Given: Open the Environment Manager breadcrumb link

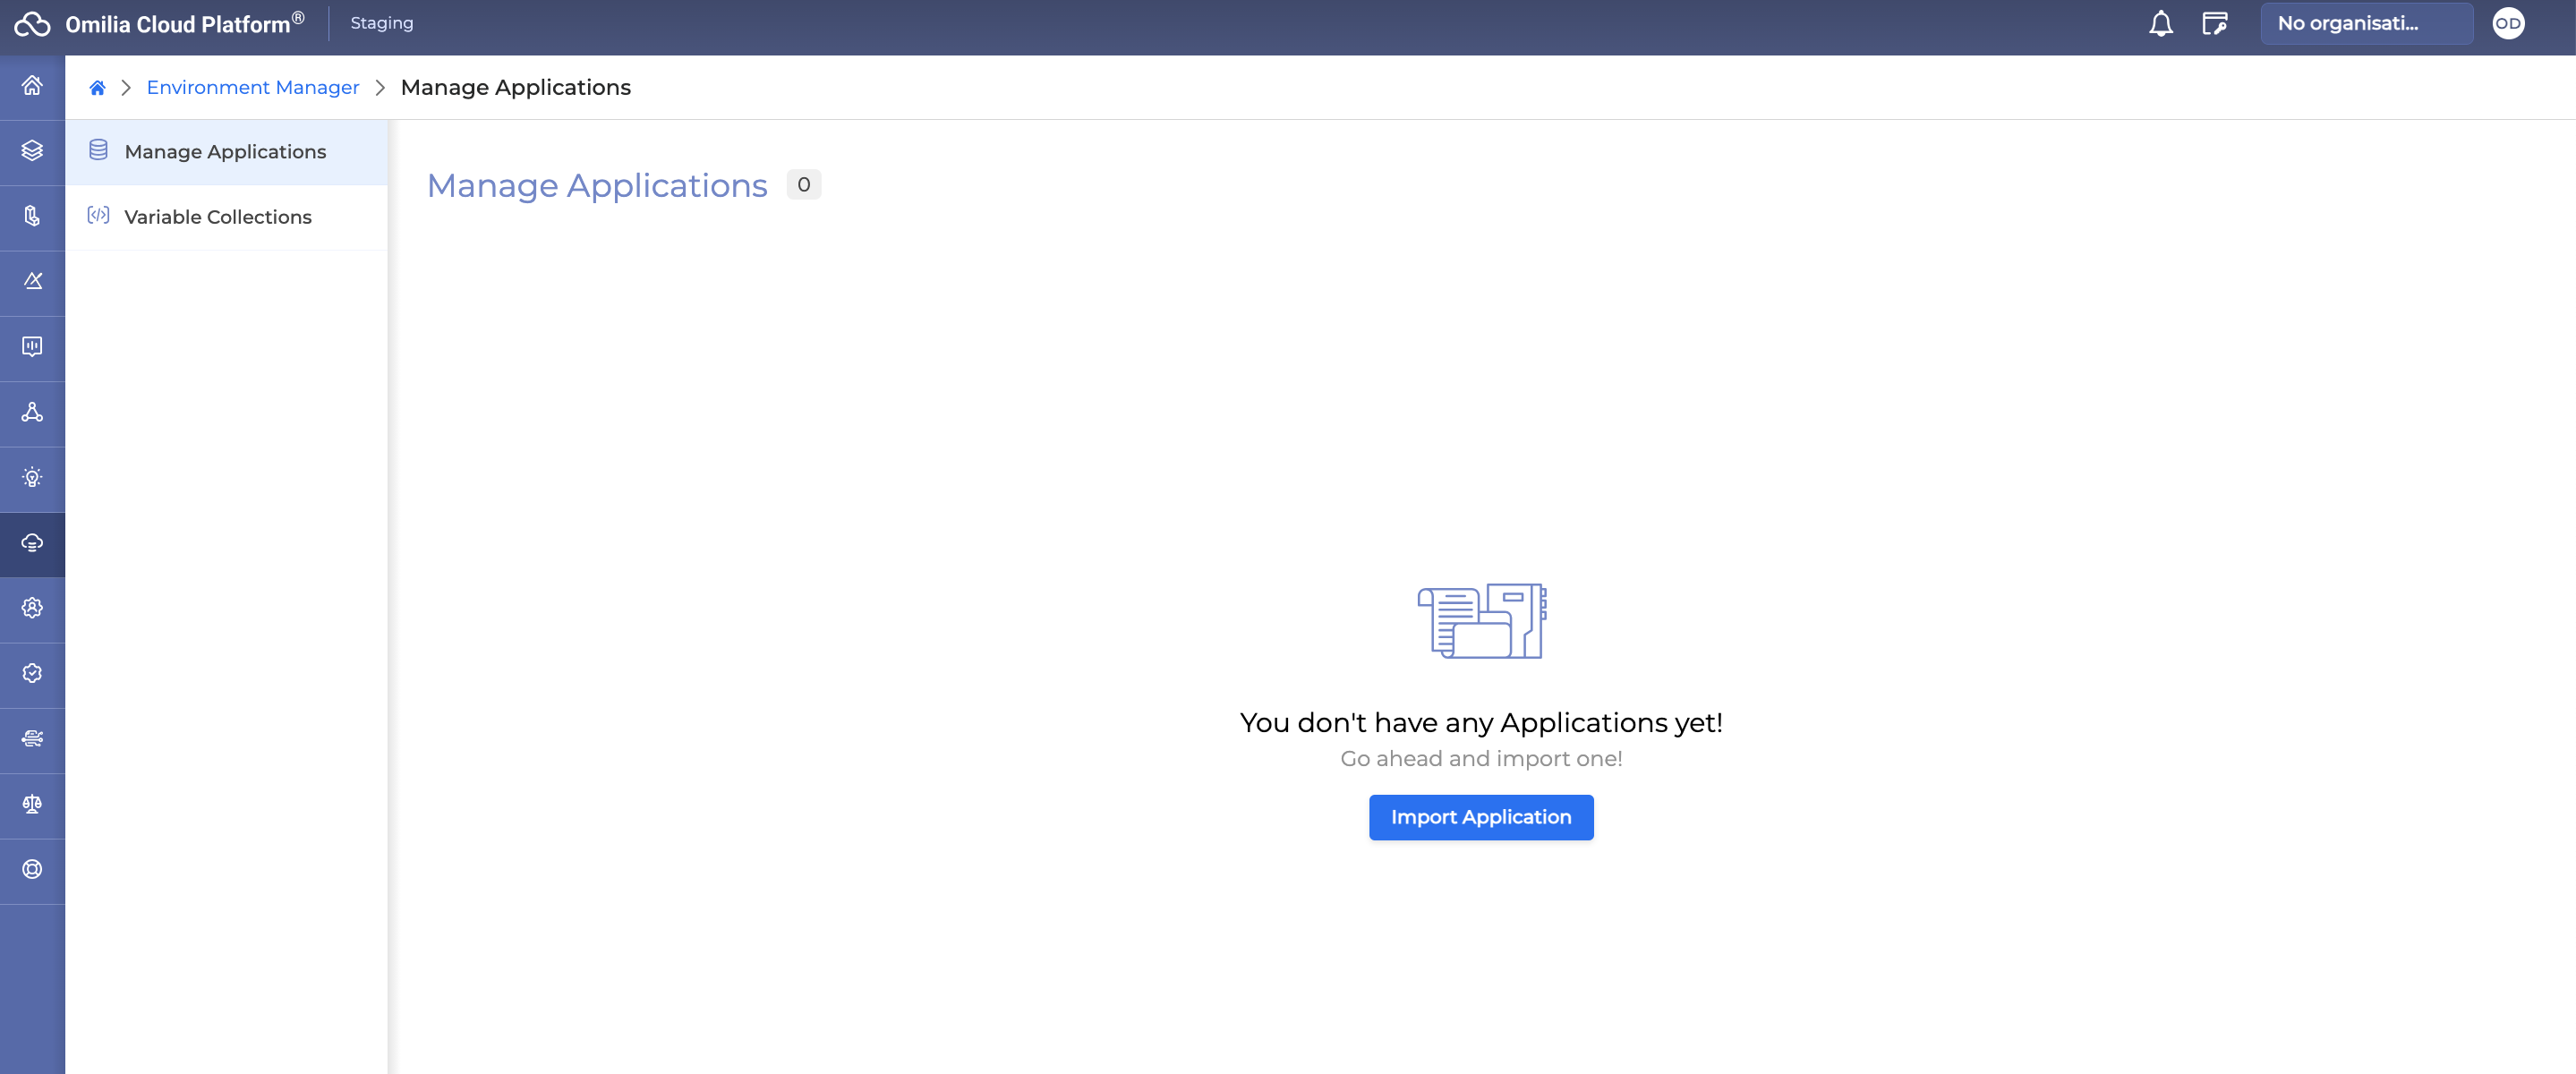Looking at the screenshot, I should 252,87.
